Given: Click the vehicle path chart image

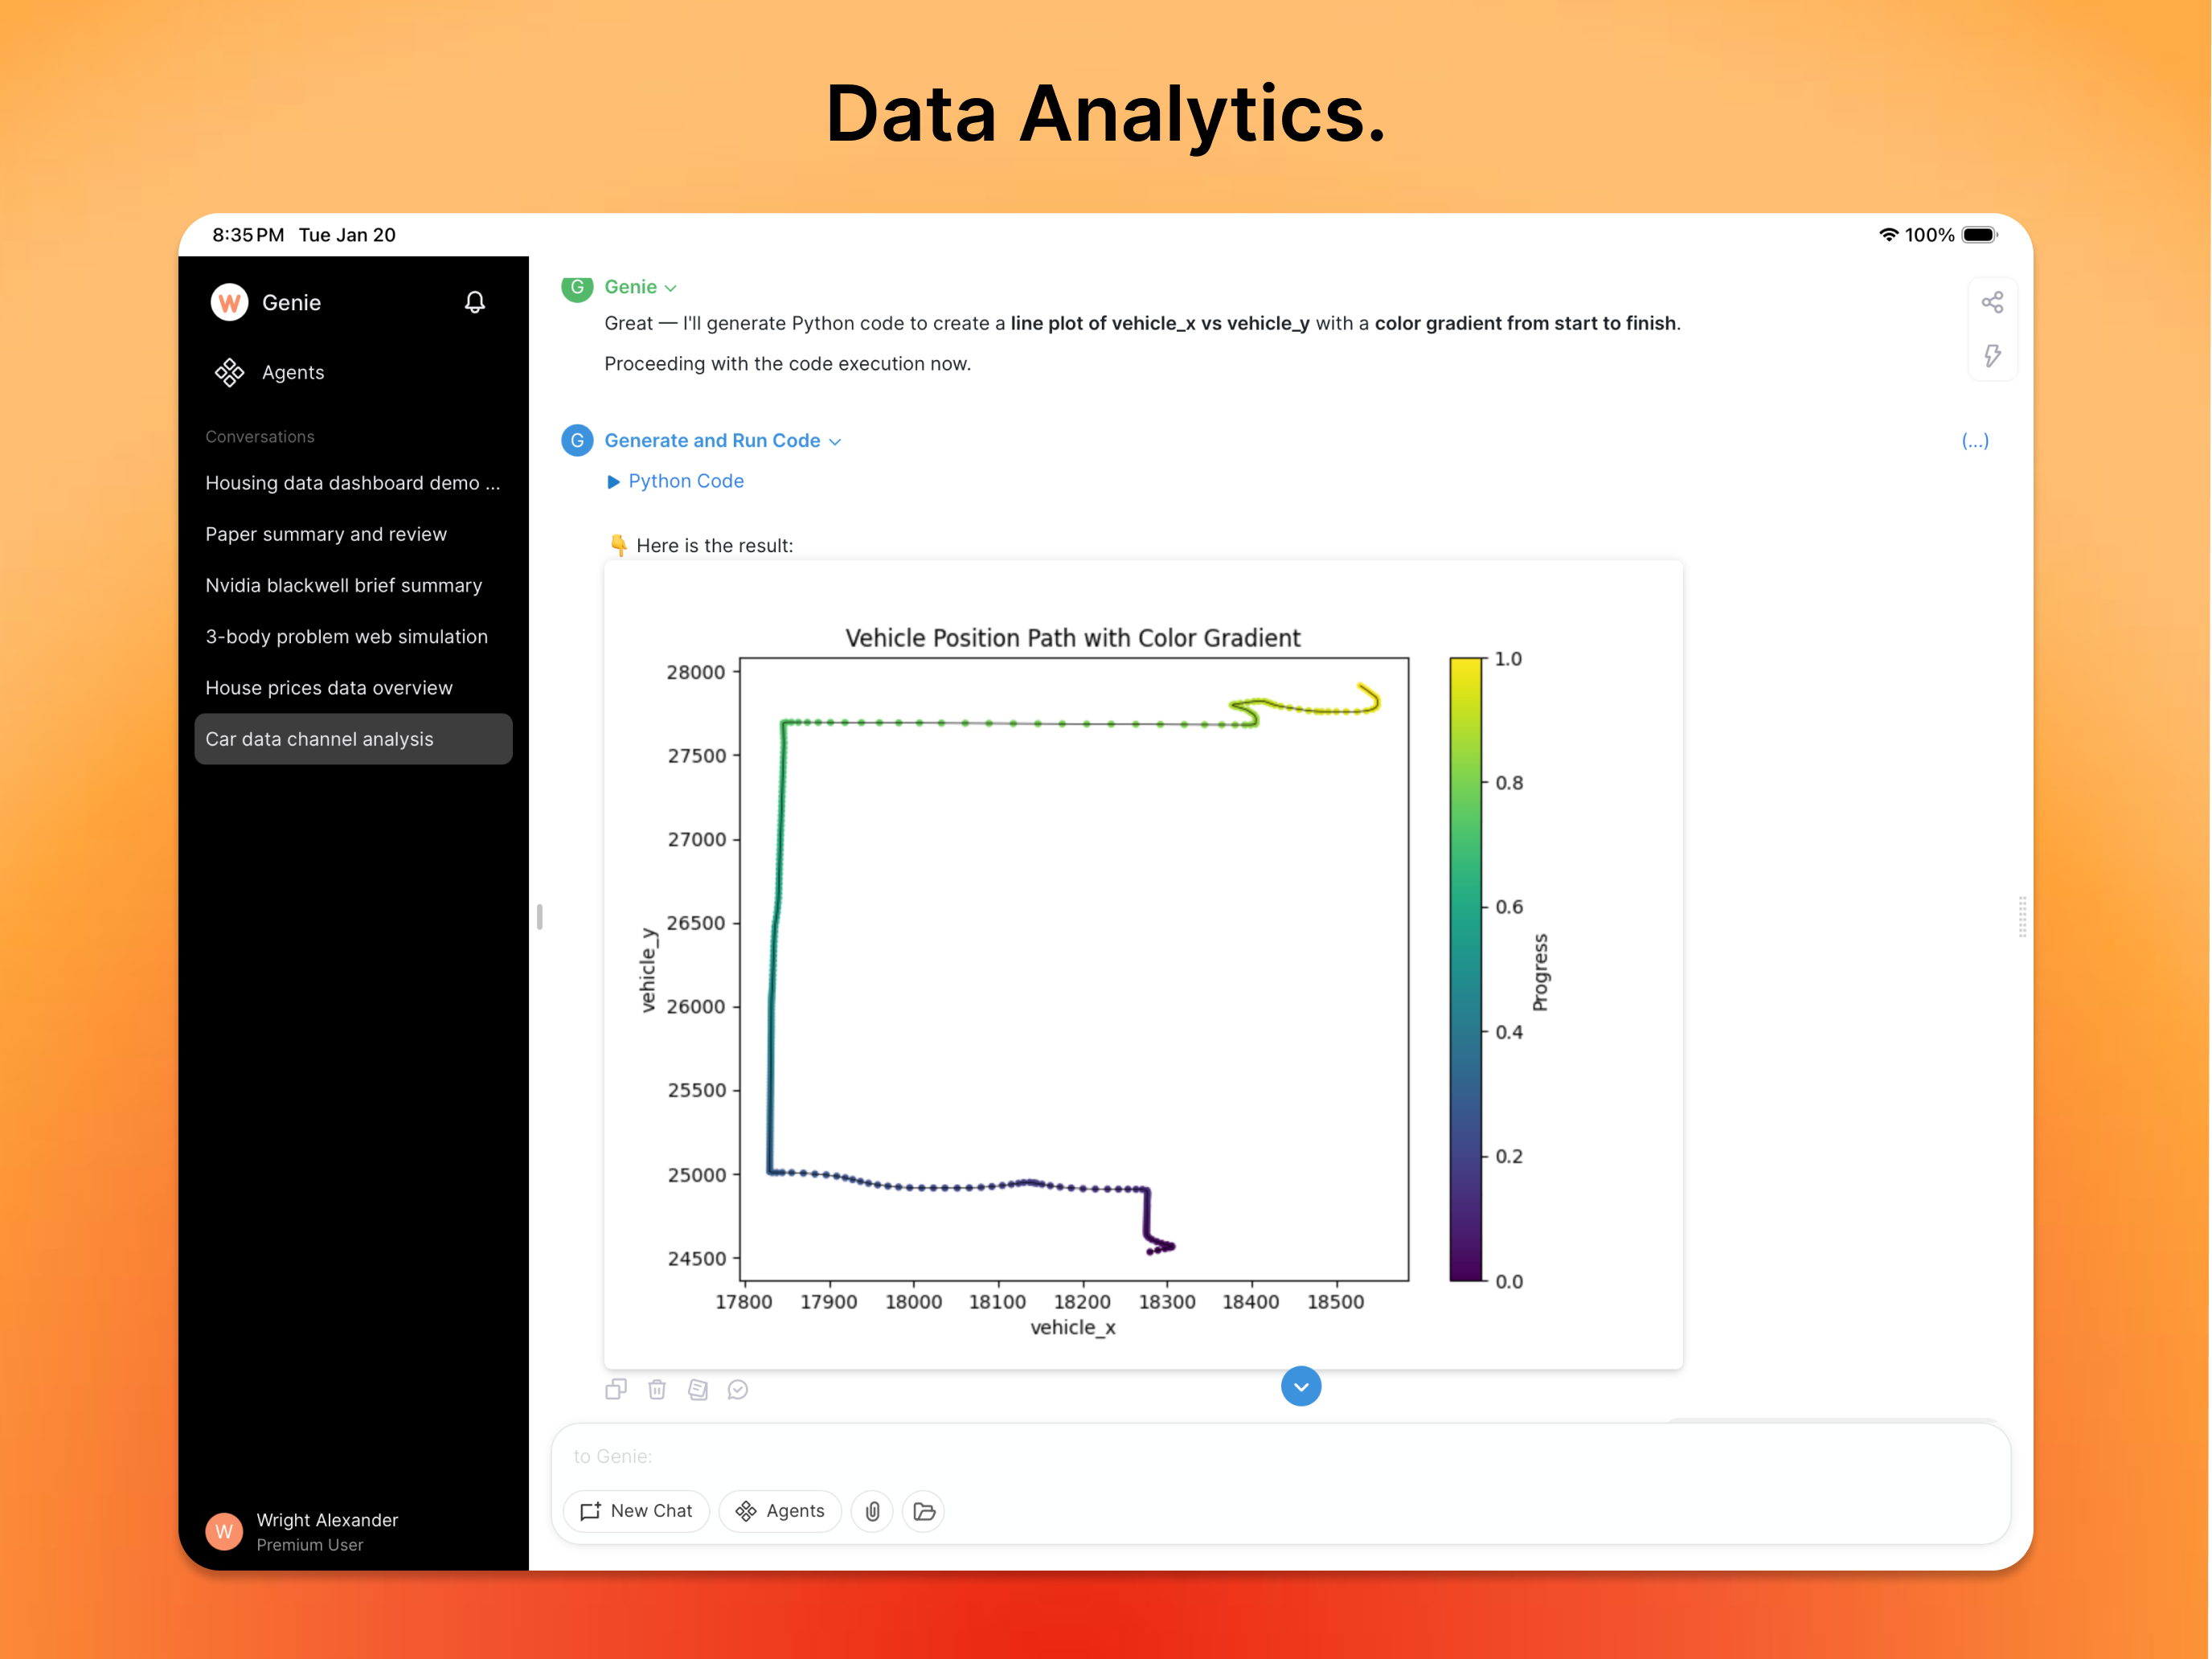Looking at the screenshot, I should point(1143,964).
